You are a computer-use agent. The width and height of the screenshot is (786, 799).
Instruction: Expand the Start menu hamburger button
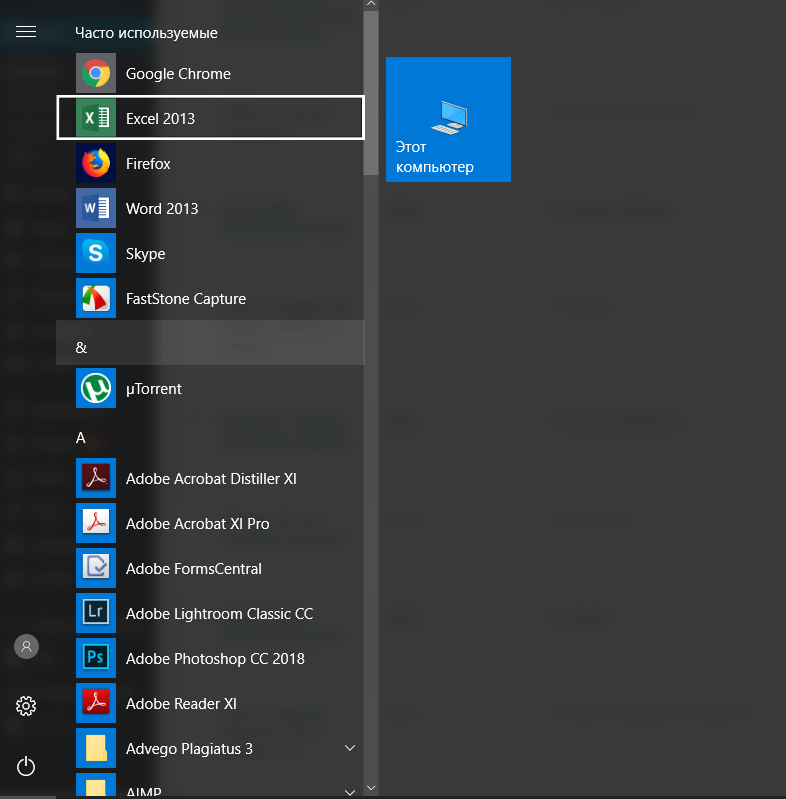[x=26, y=32]
